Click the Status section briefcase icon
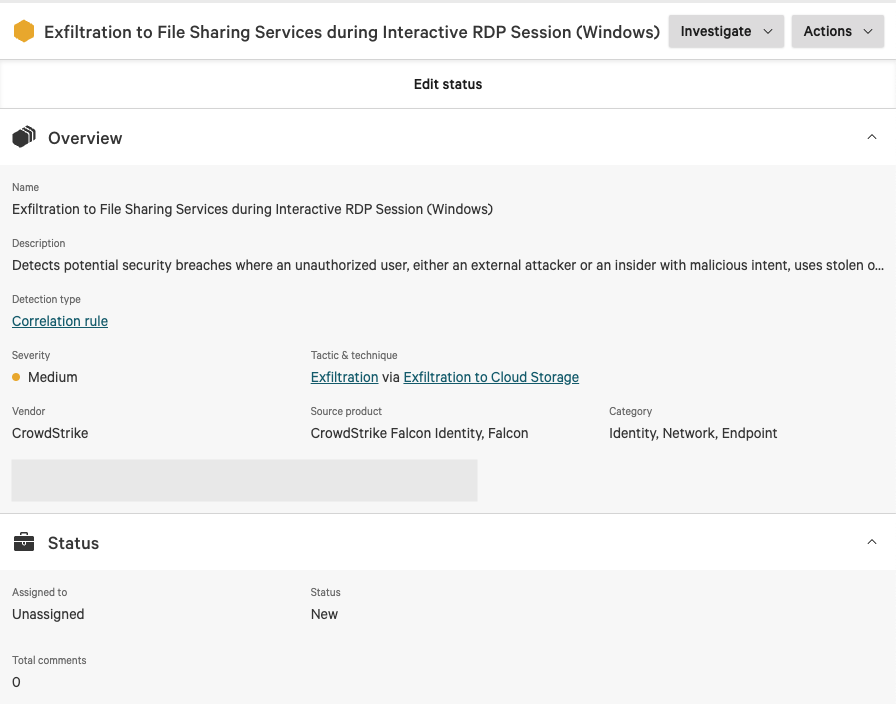This screenshot has height=704, width=896. click(24, 542)
